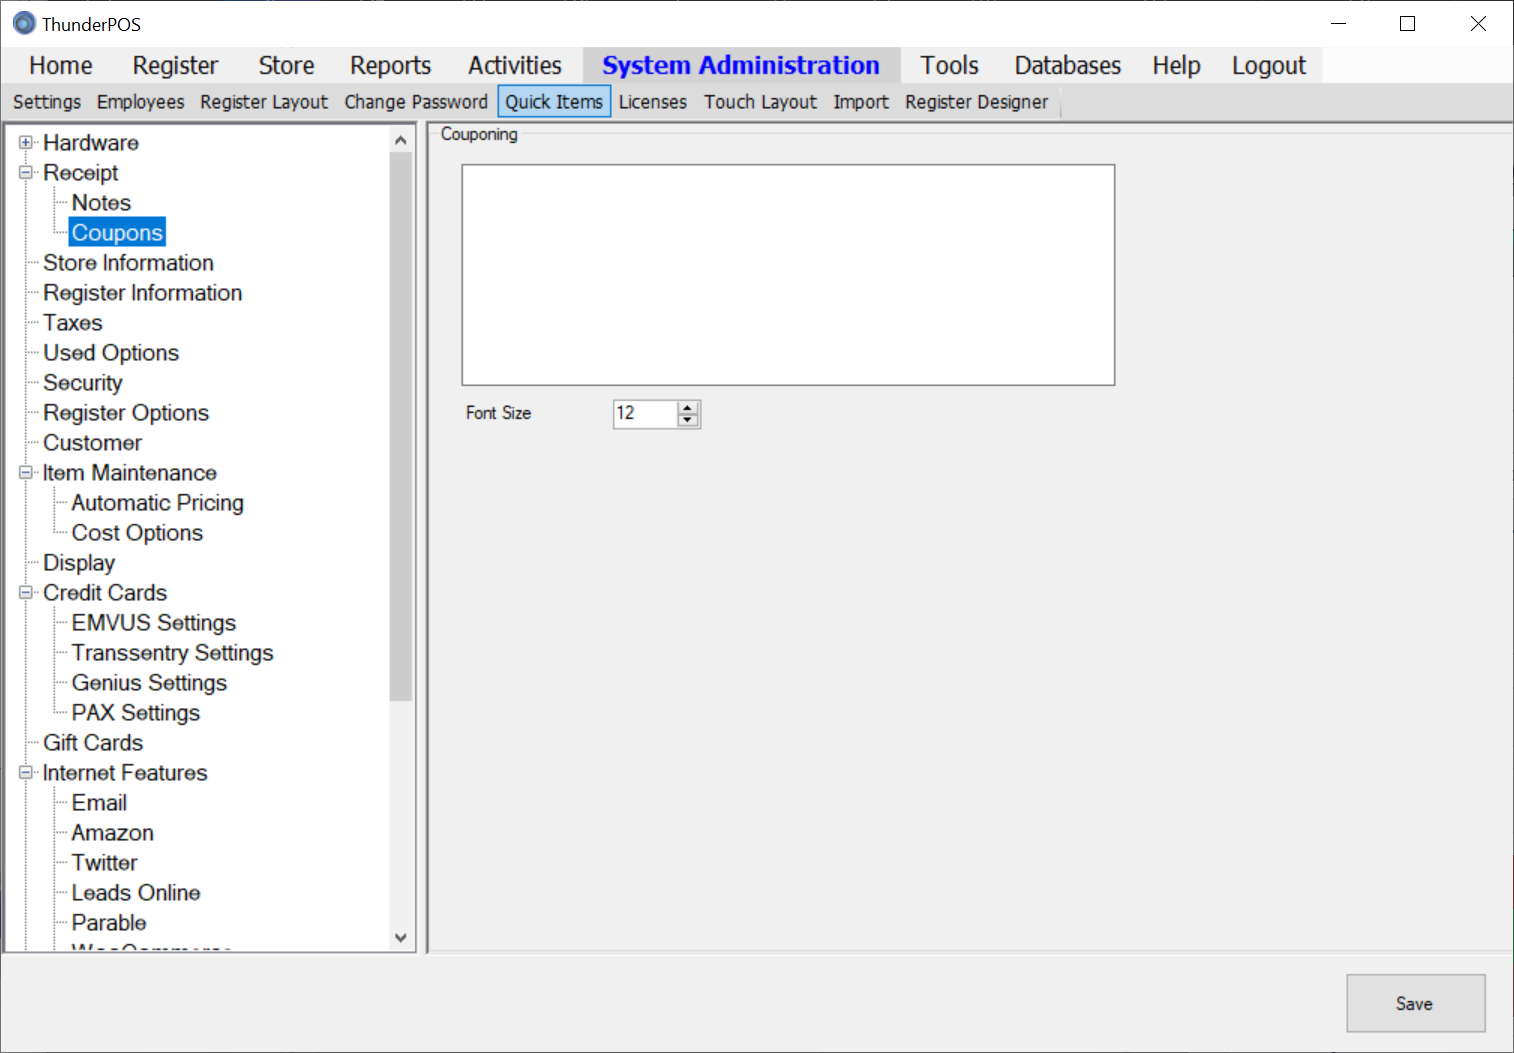Open the Reports menu

point(390,66)
